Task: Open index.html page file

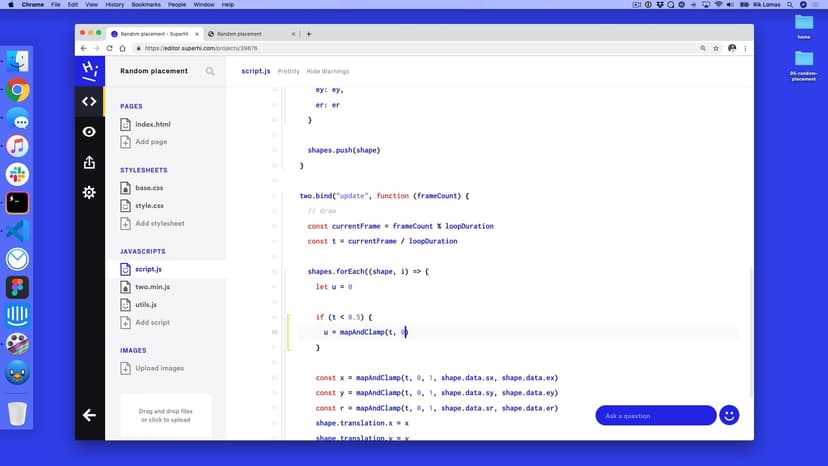Action: tap(152, 125)
